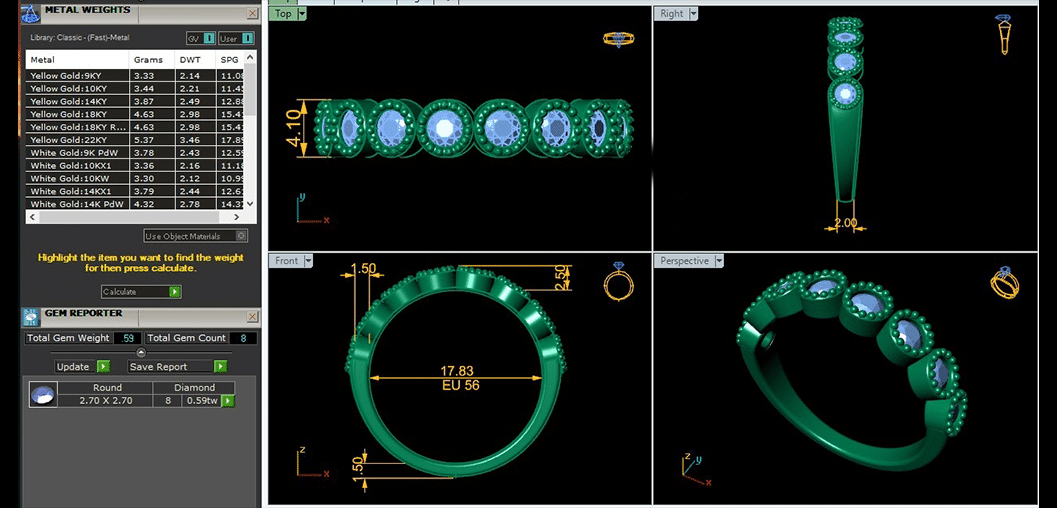Select the White Gold:9K PdW row

tap(135, 152)
